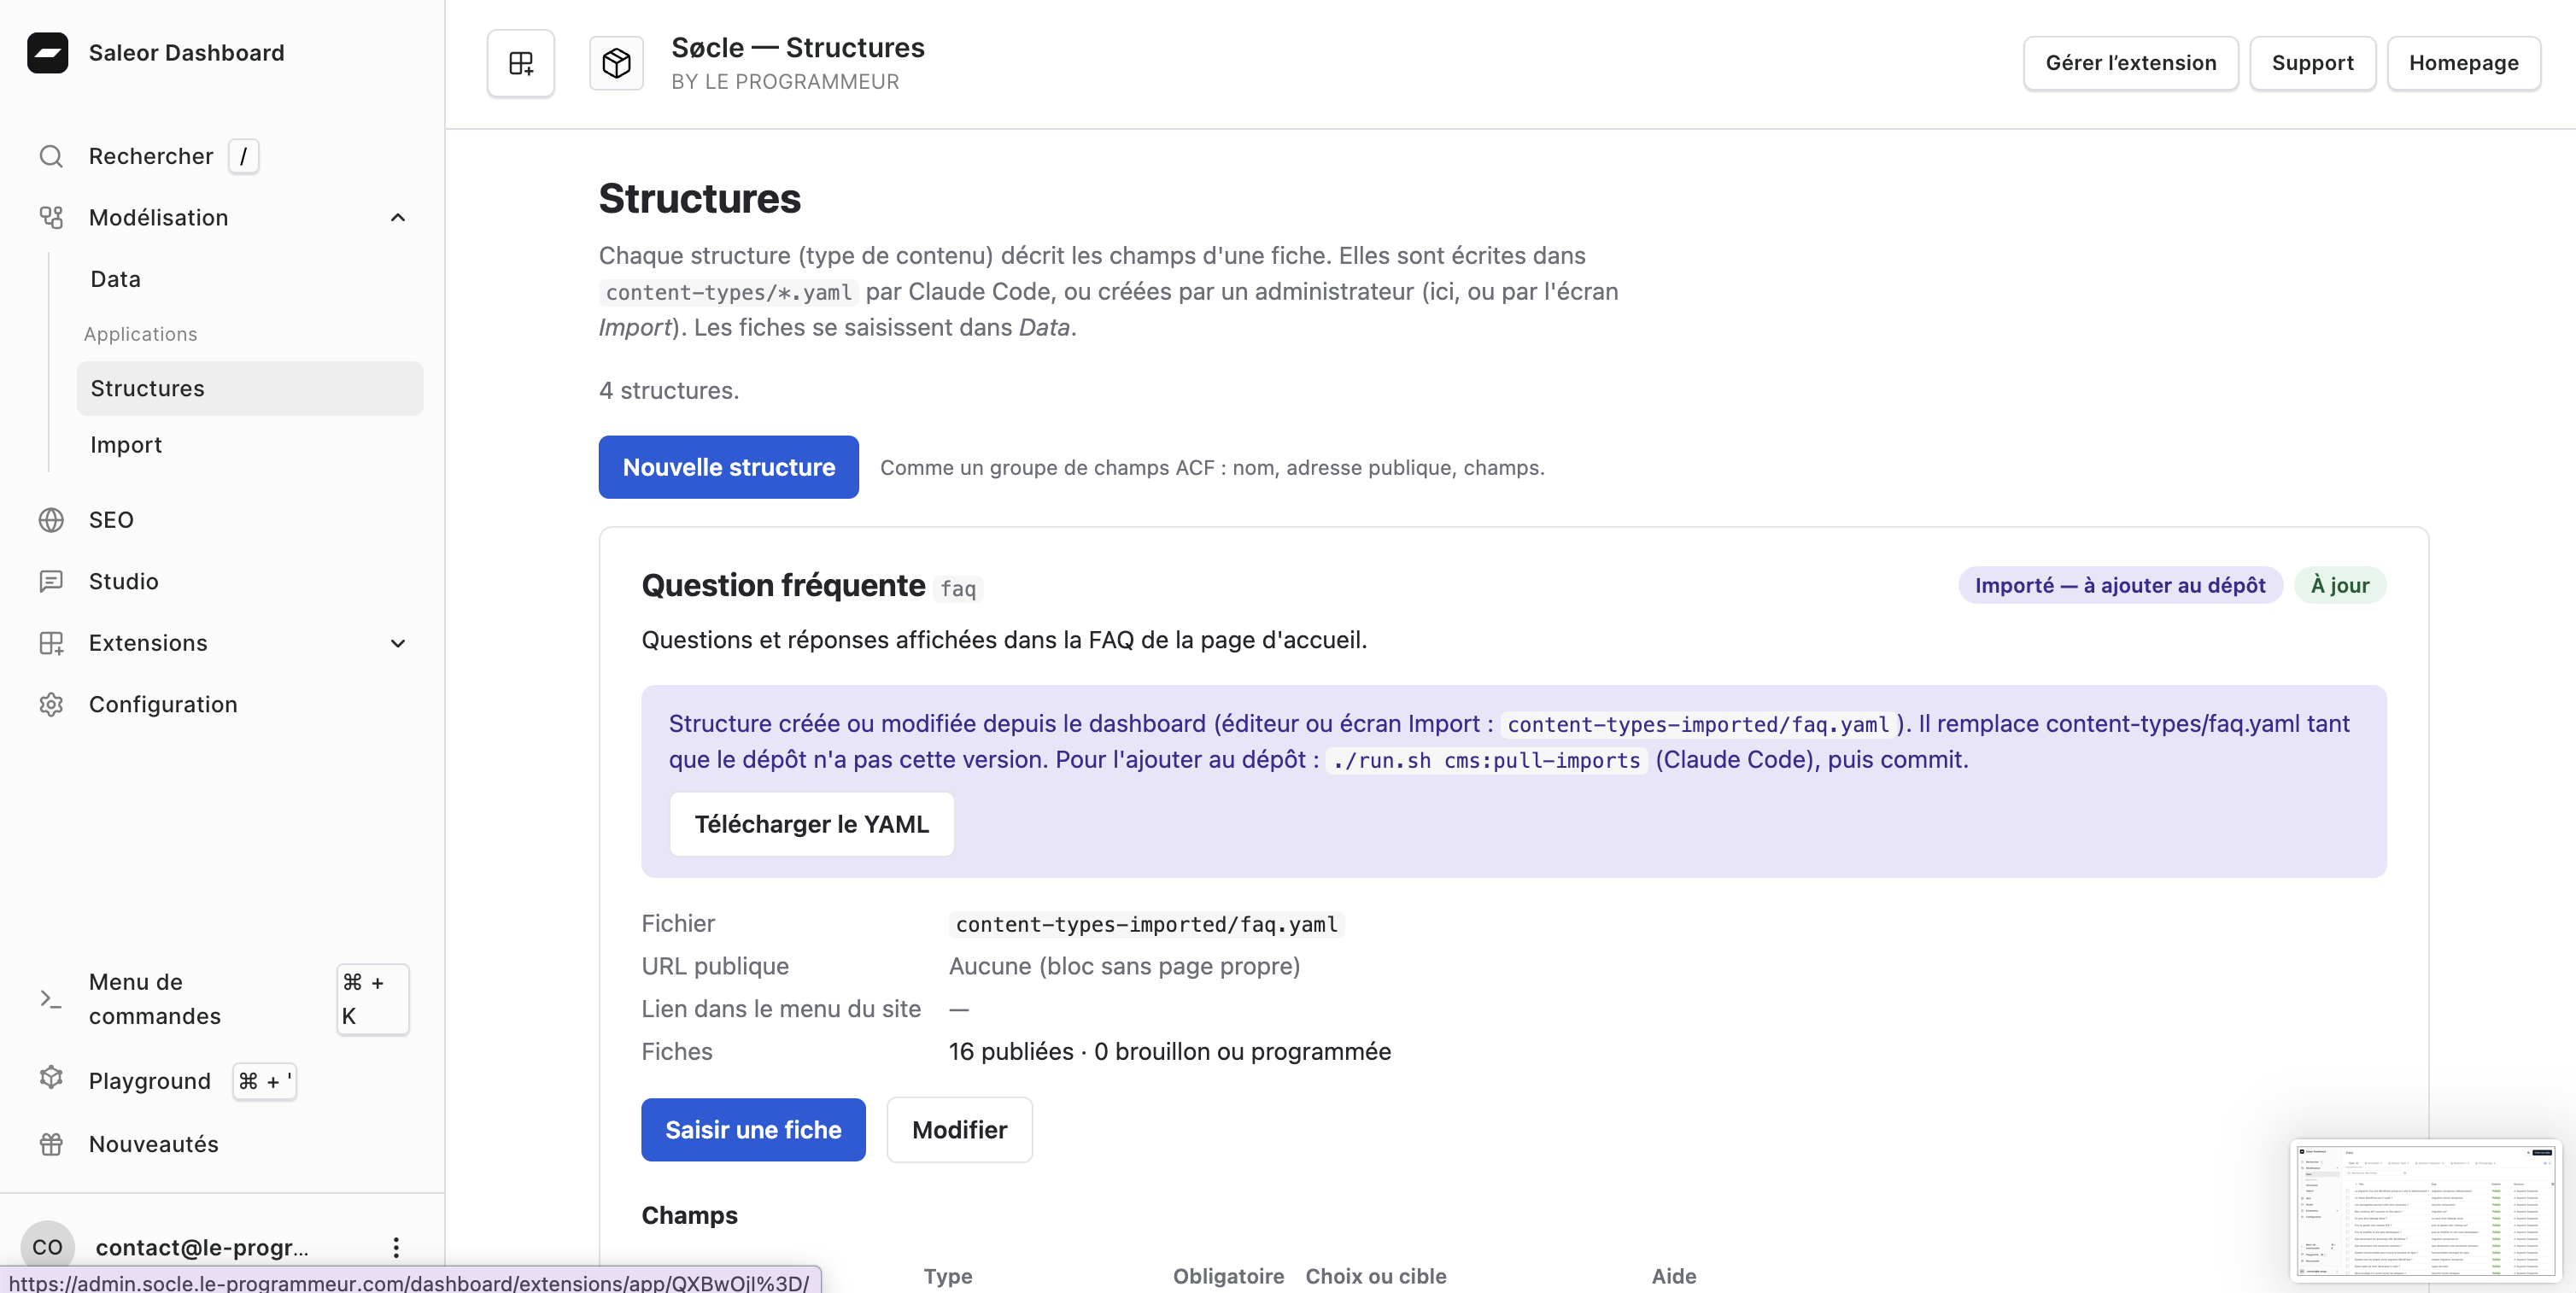Click the Nouveautés gift icon
The height and width of the screenshot is (1293, 2576).
51,1143
